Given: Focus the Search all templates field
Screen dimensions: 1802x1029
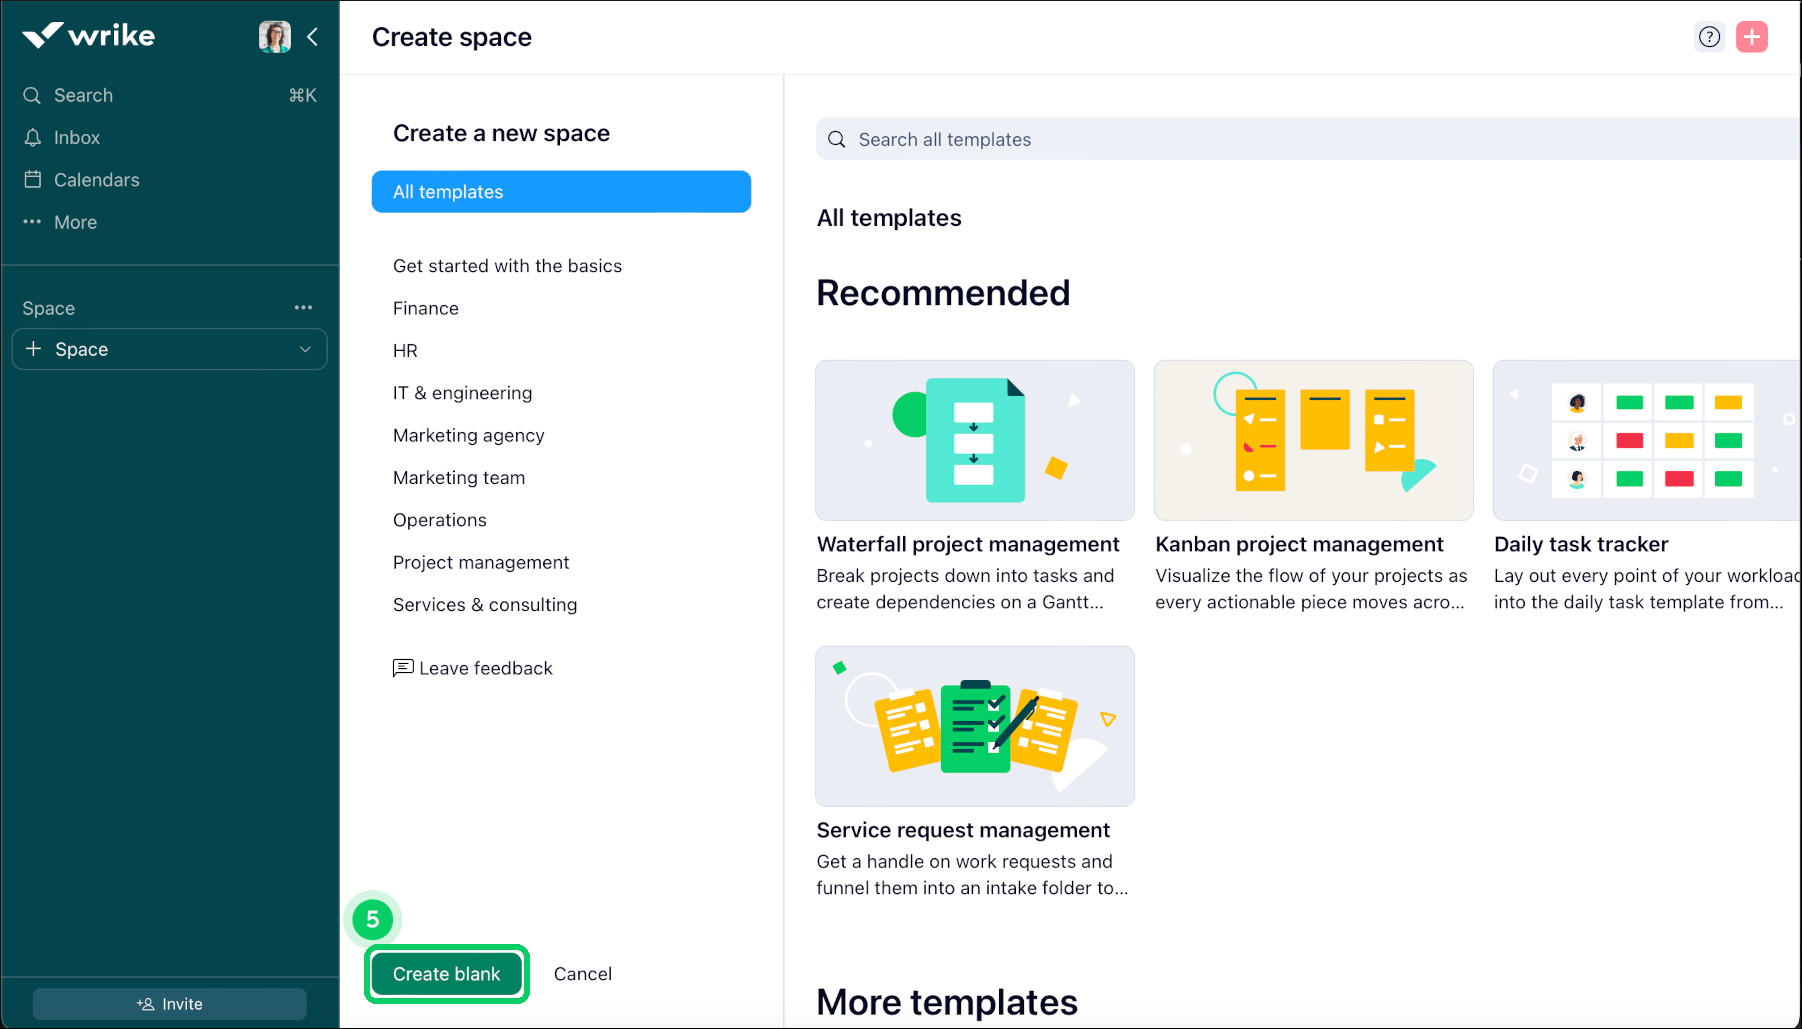Looking at the screenshot, I should (x=1300, y=140).
